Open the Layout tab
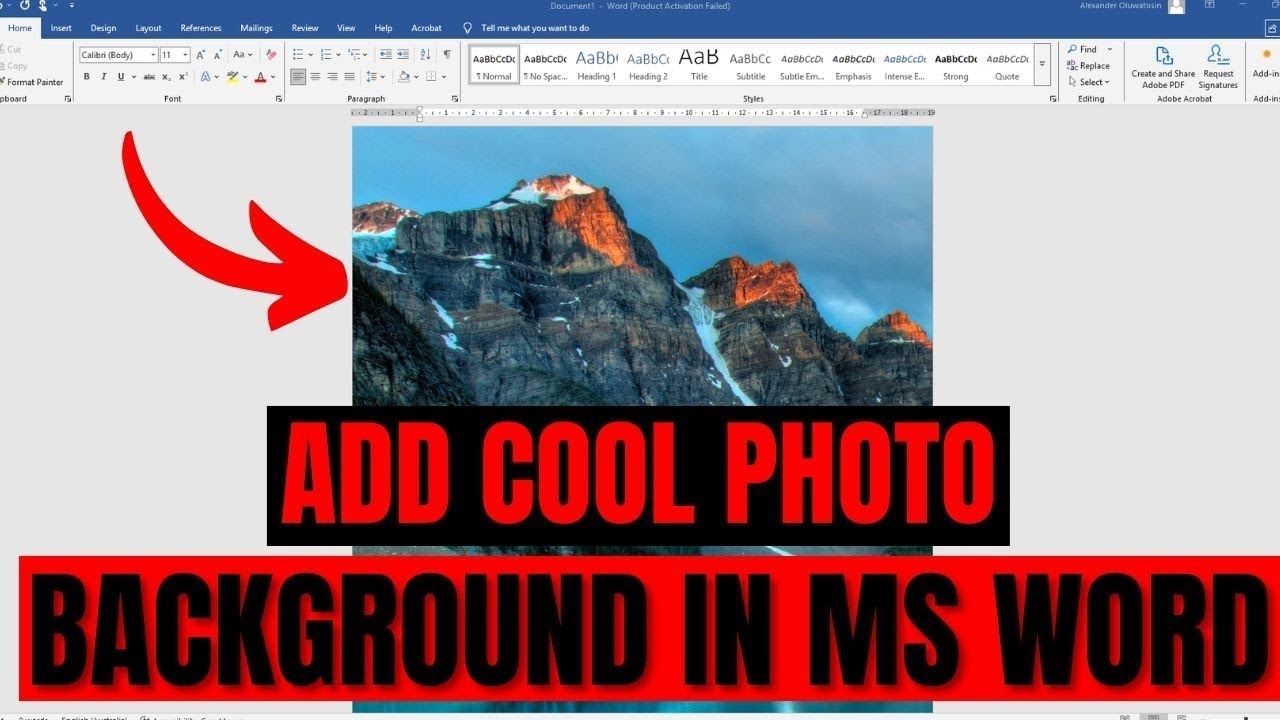Viewport: 1280px width, 720px height. [x=148, y=28]
